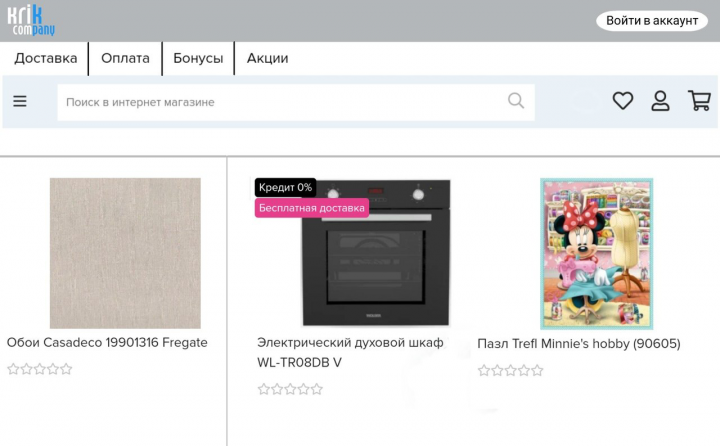
Task: Open the Minnie puzzle product image
Action: [596, 254]
